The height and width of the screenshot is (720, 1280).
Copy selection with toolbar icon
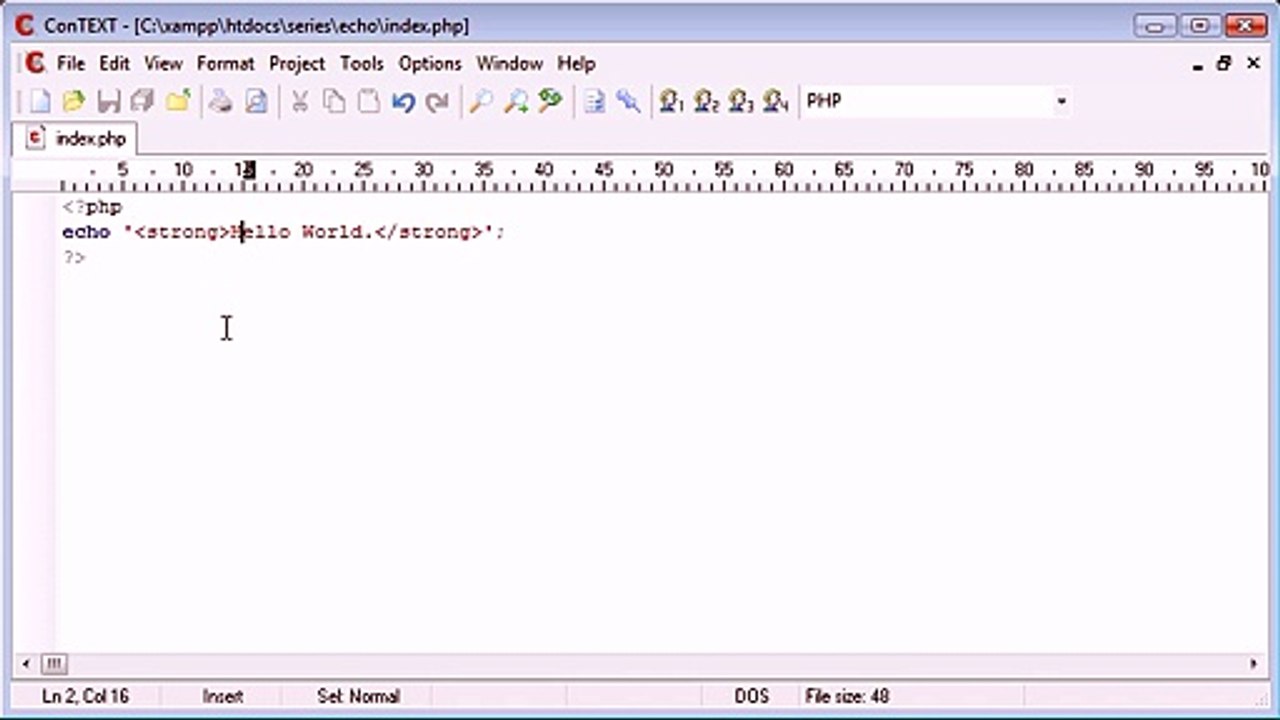[334, 101]
